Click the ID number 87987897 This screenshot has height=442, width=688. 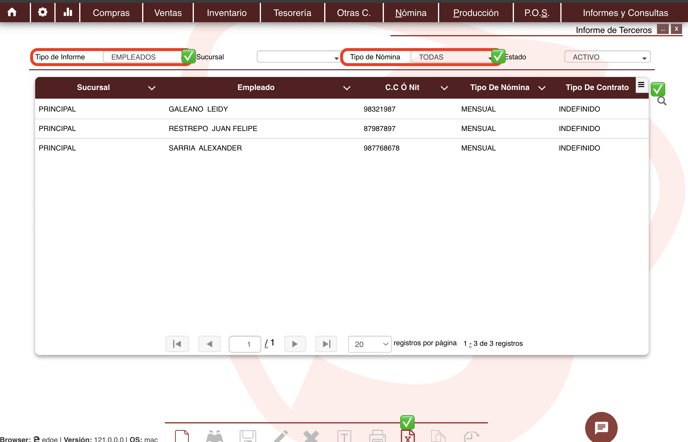point(379,129)
